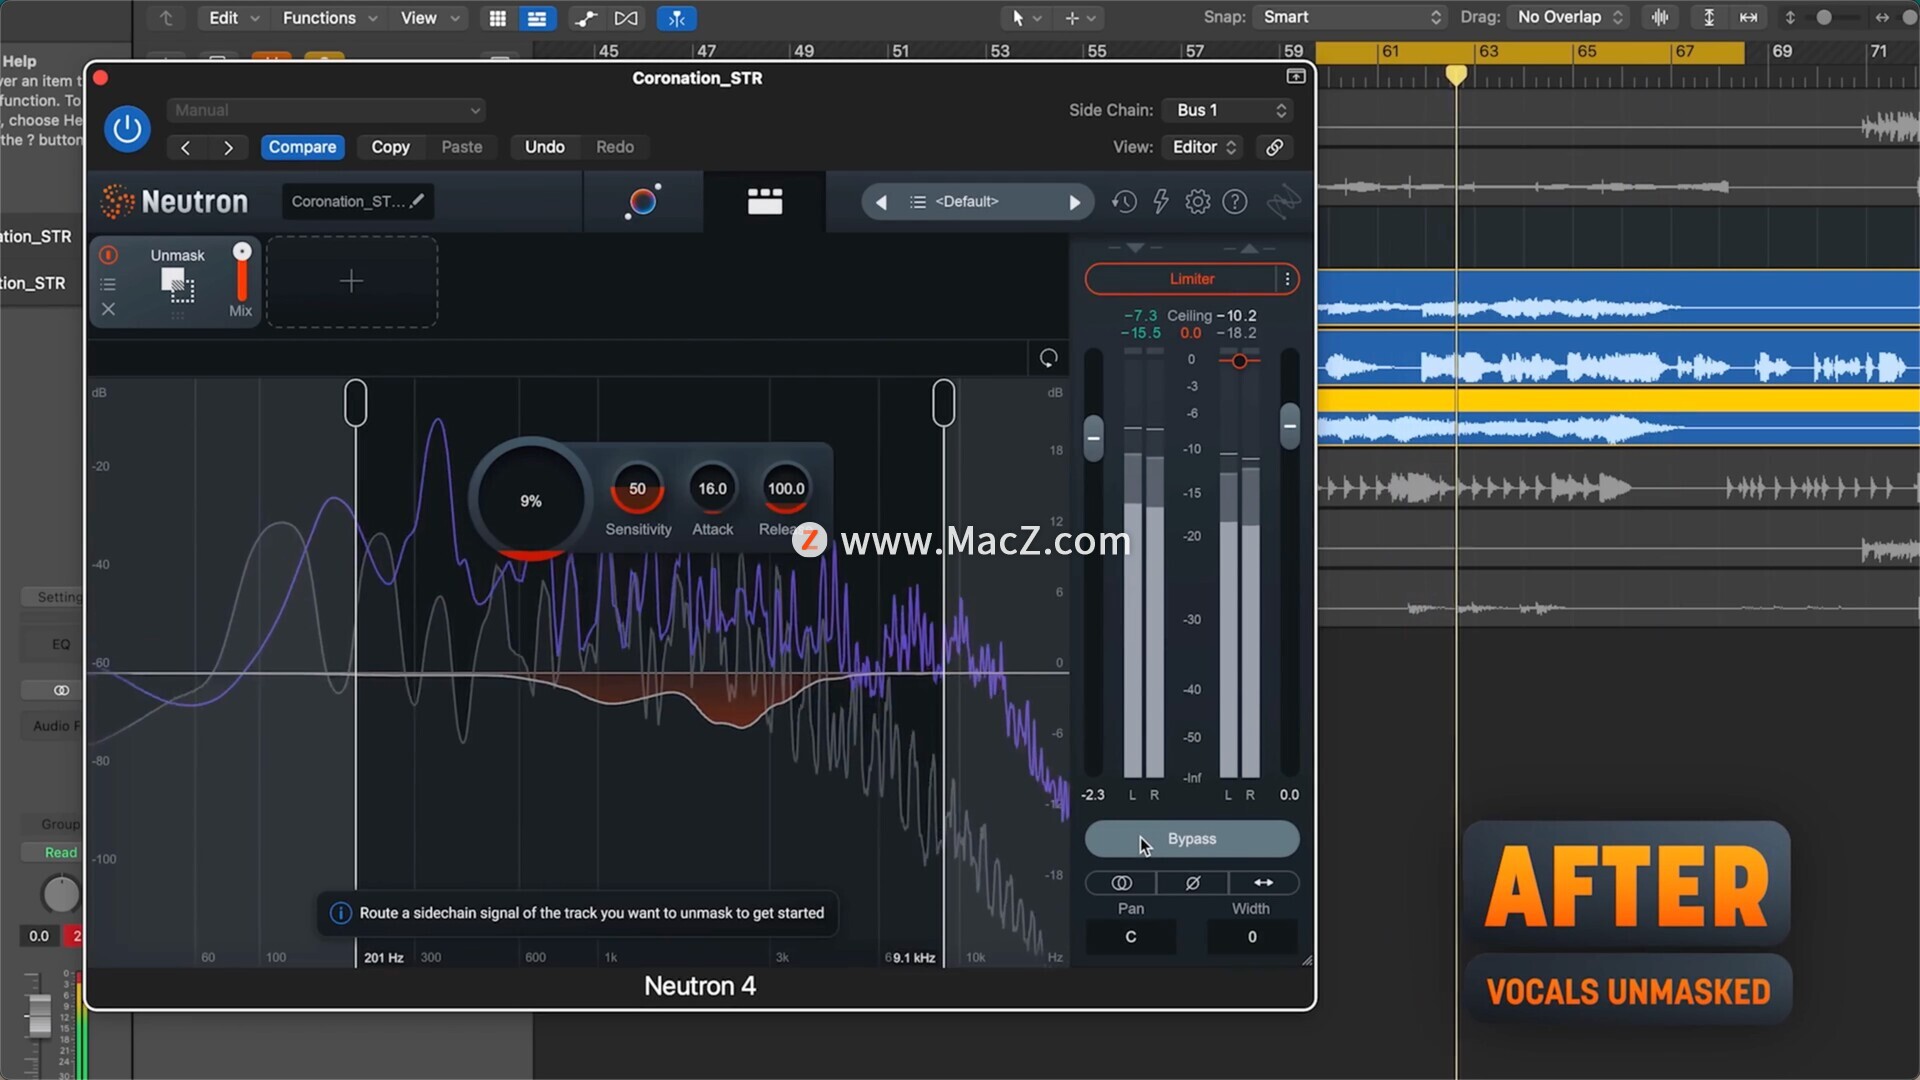Click the input gain fader handle

tap(1094, 438)
